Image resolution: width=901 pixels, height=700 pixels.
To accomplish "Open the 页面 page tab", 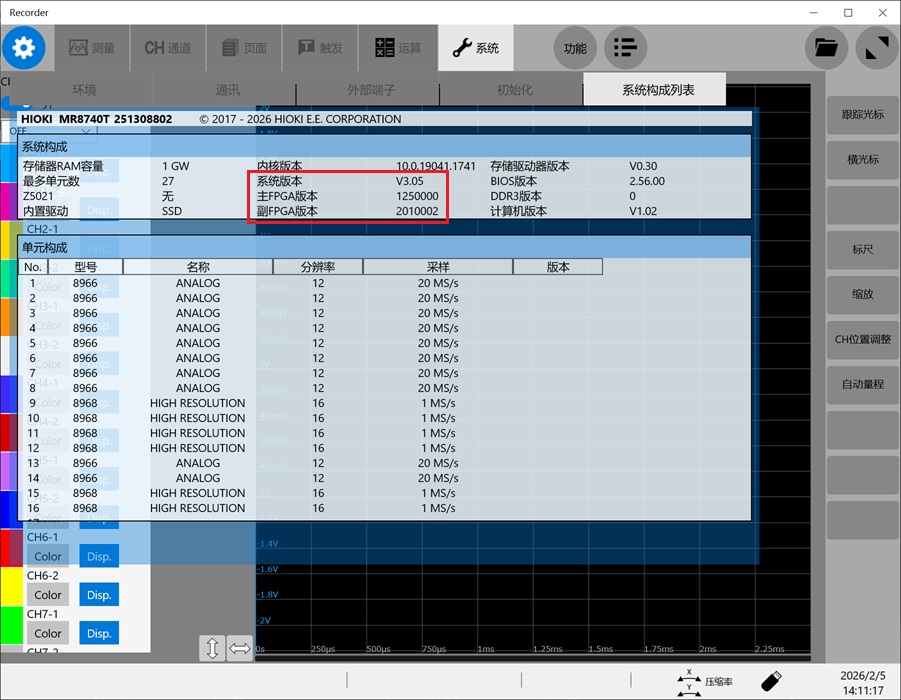I will [244, 48].
